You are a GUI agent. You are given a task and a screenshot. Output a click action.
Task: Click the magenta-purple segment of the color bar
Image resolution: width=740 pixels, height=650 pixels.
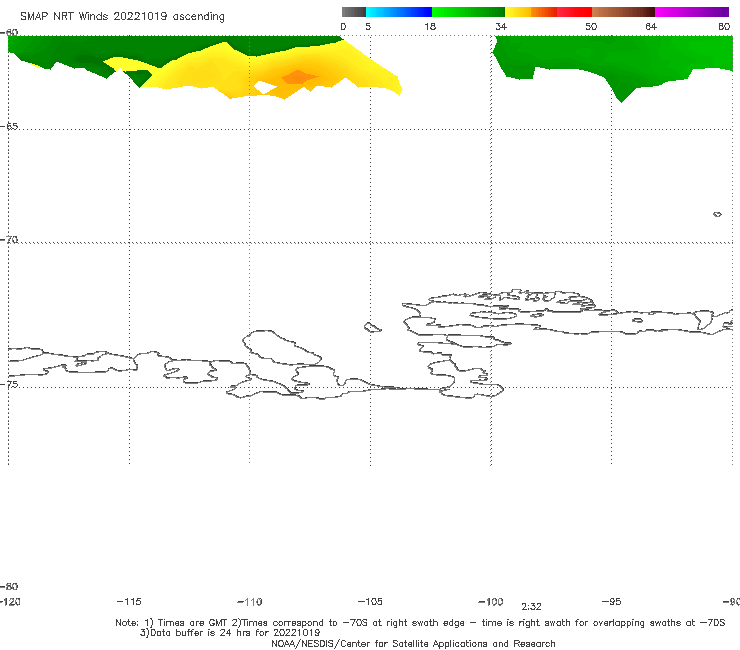pos(692,12)
